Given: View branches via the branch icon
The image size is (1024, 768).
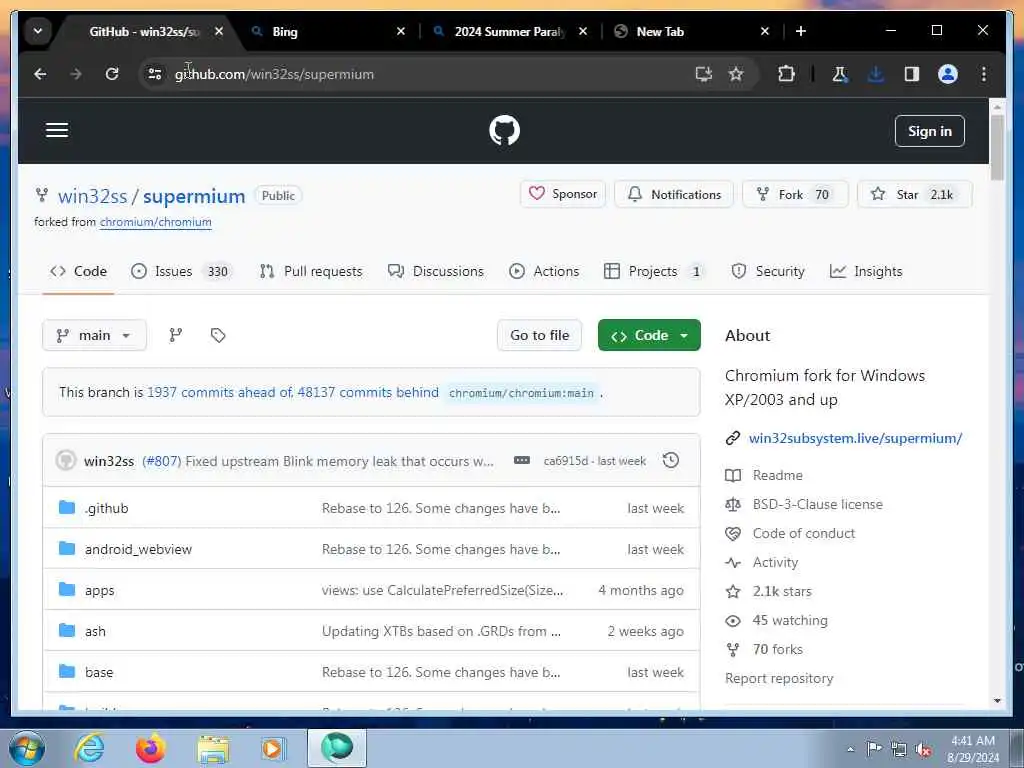Looking at the screenshot, I should pyautogui.click(x=176, y=335).
